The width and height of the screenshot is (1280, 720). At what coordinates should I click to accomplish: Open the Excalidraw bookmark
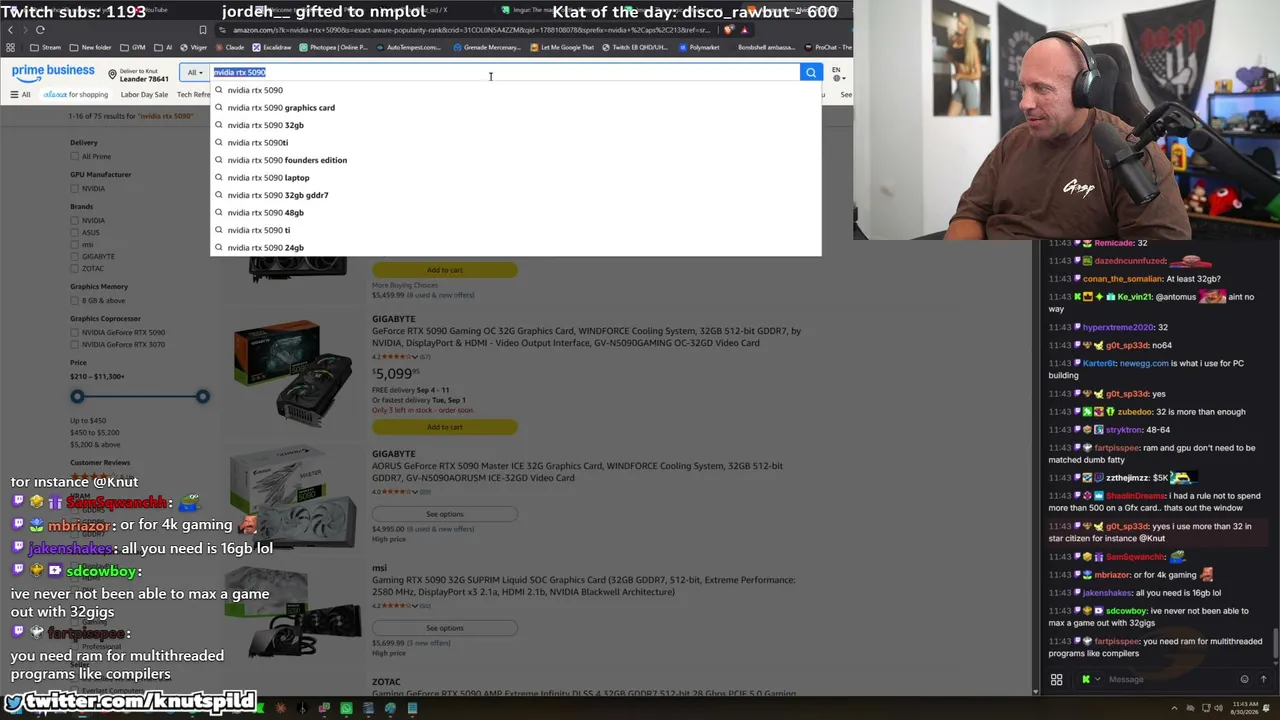click(x=272, y=47)
